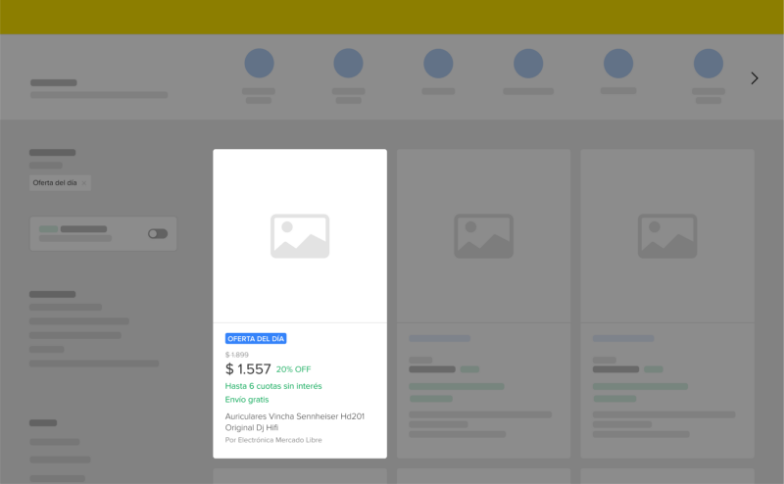Open the middle product card's image placeholder

point(484,236)
